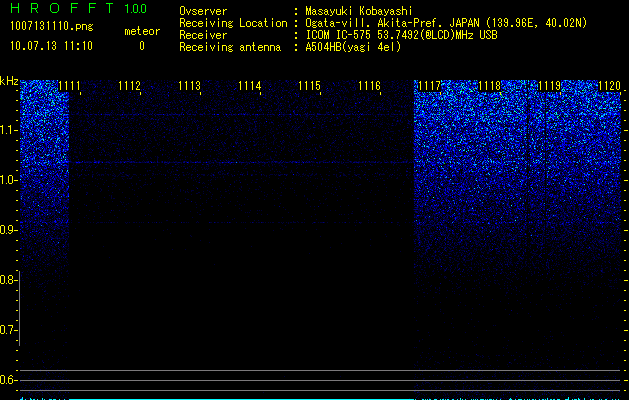This screenshot has width=629, height=400.
Task: Click the 1113 time marker
Action: 189,86
